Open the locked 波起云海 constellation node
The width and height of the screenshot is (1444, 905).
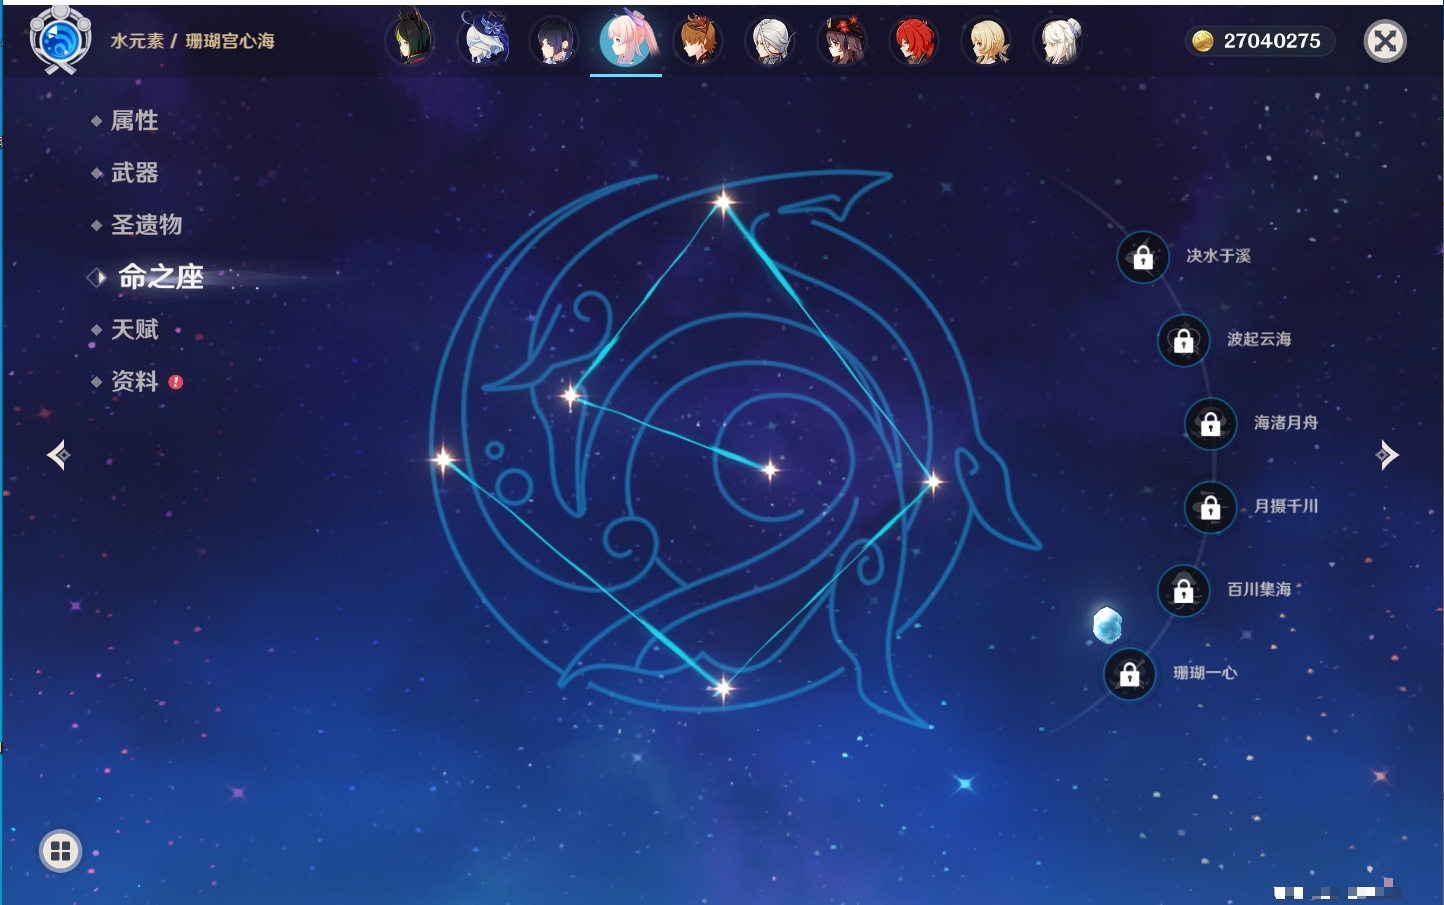click(1183, 340)
